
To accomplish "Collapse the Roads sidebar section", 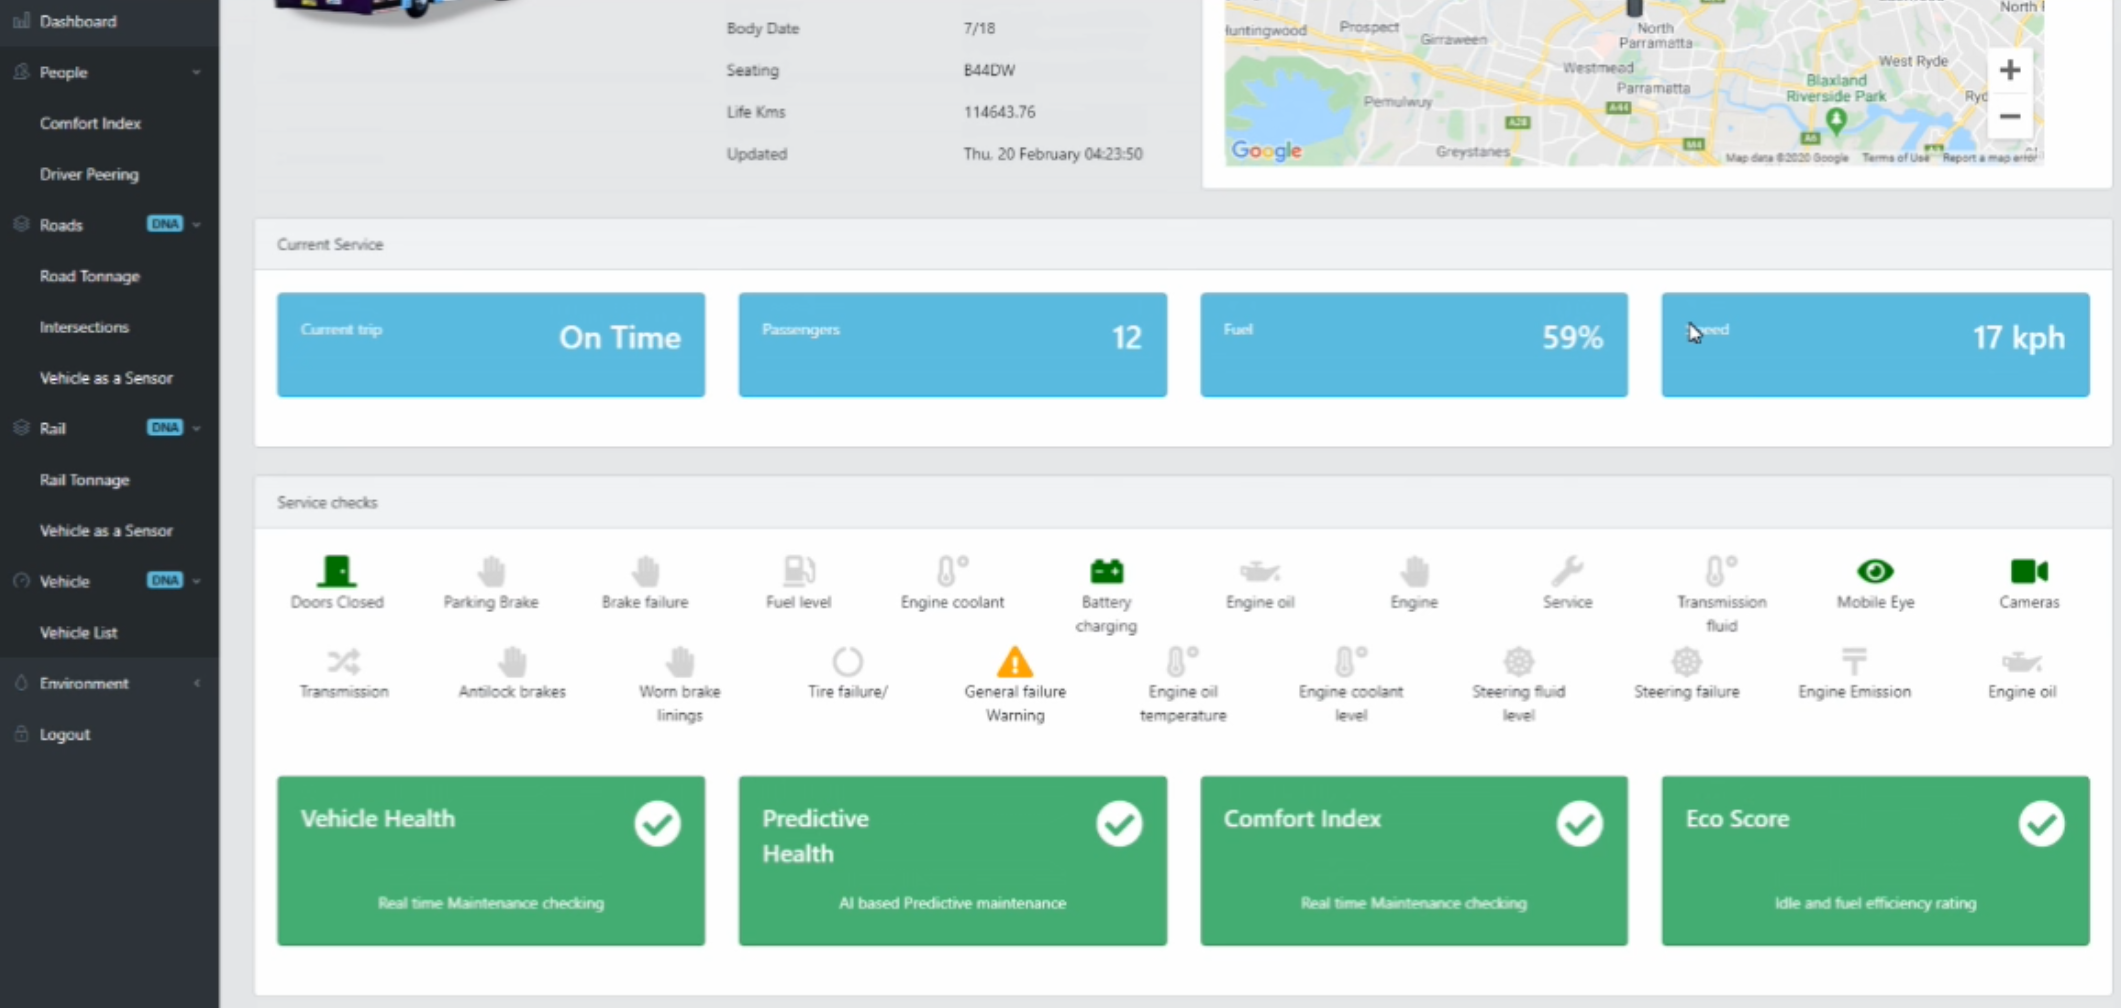I will [109, 225].
